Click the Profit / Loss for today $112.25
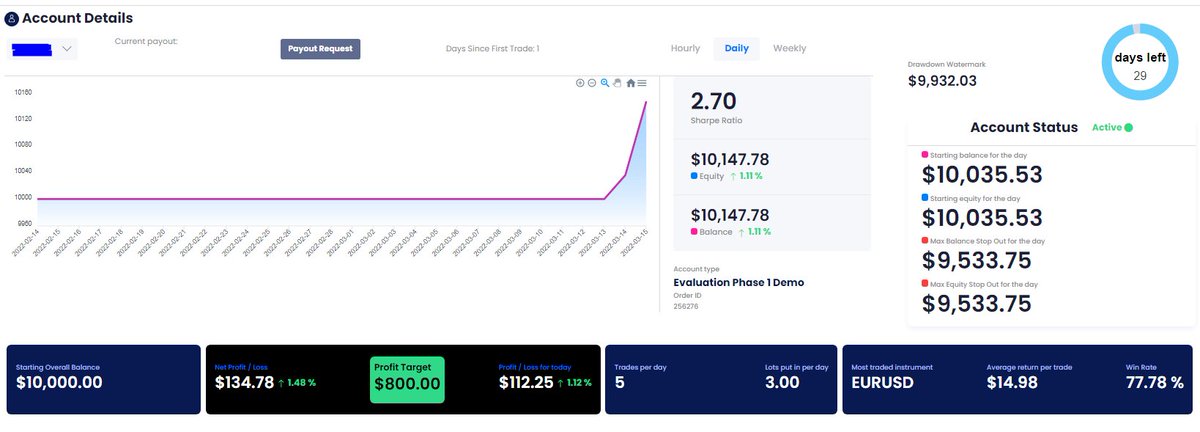This screenshot has width=1200, height=432. (526, 383)
